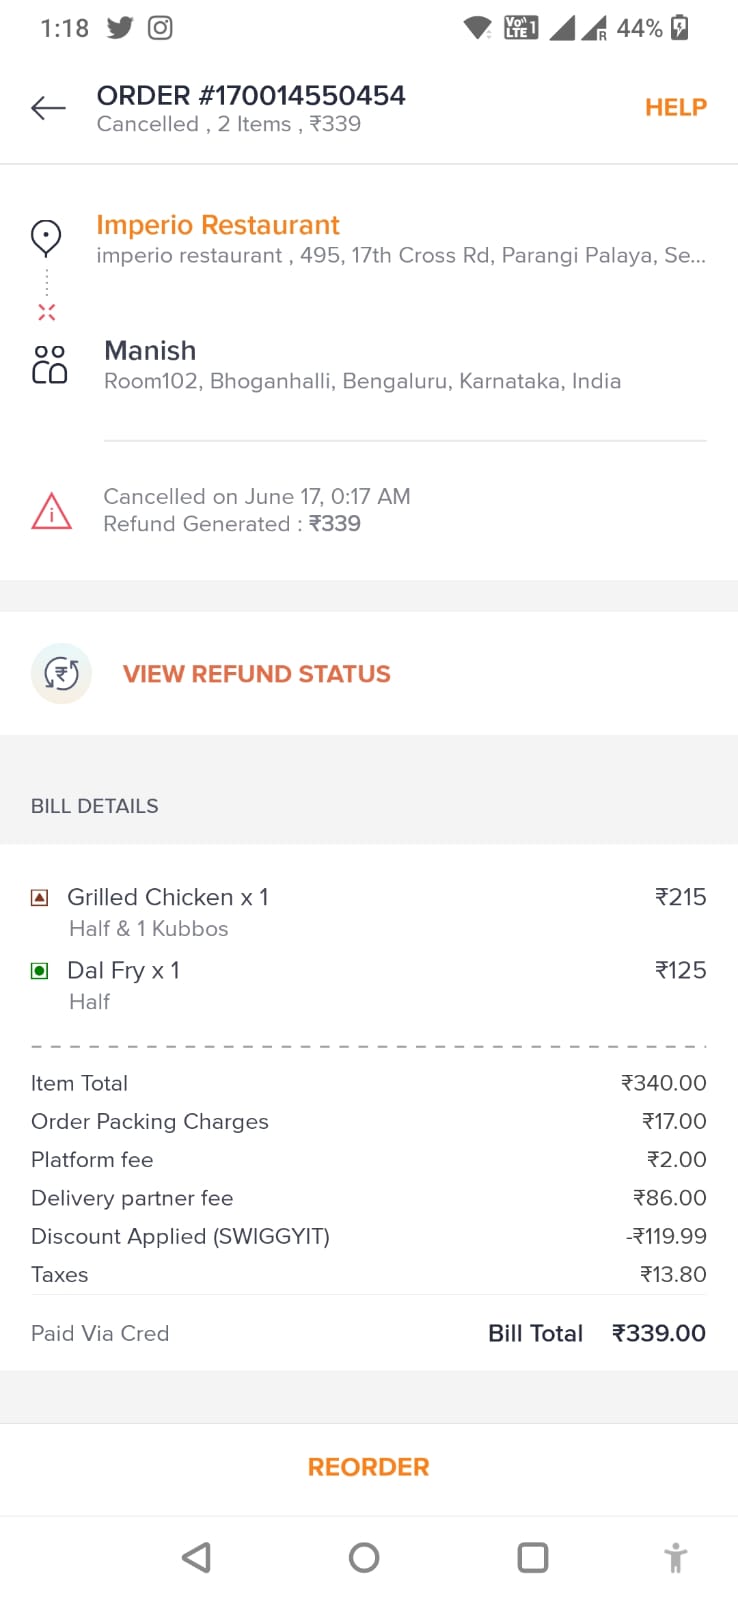Tap Android recent apps button

tap(532, 1557)
